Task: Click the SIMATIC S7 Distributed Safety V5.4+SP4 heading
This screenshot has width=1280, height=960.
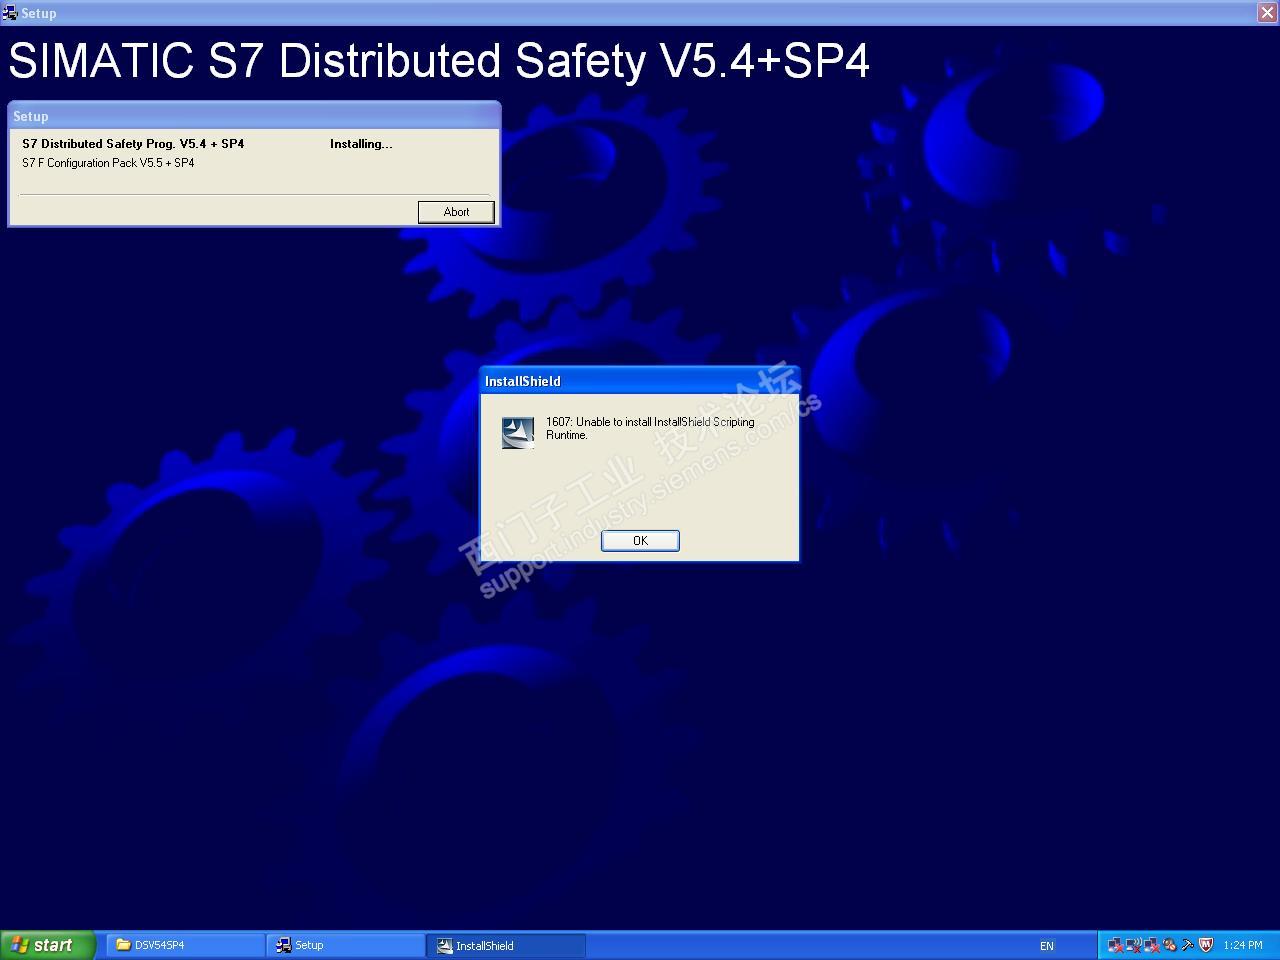Action: pyautogui.click(x=439, y=61)
